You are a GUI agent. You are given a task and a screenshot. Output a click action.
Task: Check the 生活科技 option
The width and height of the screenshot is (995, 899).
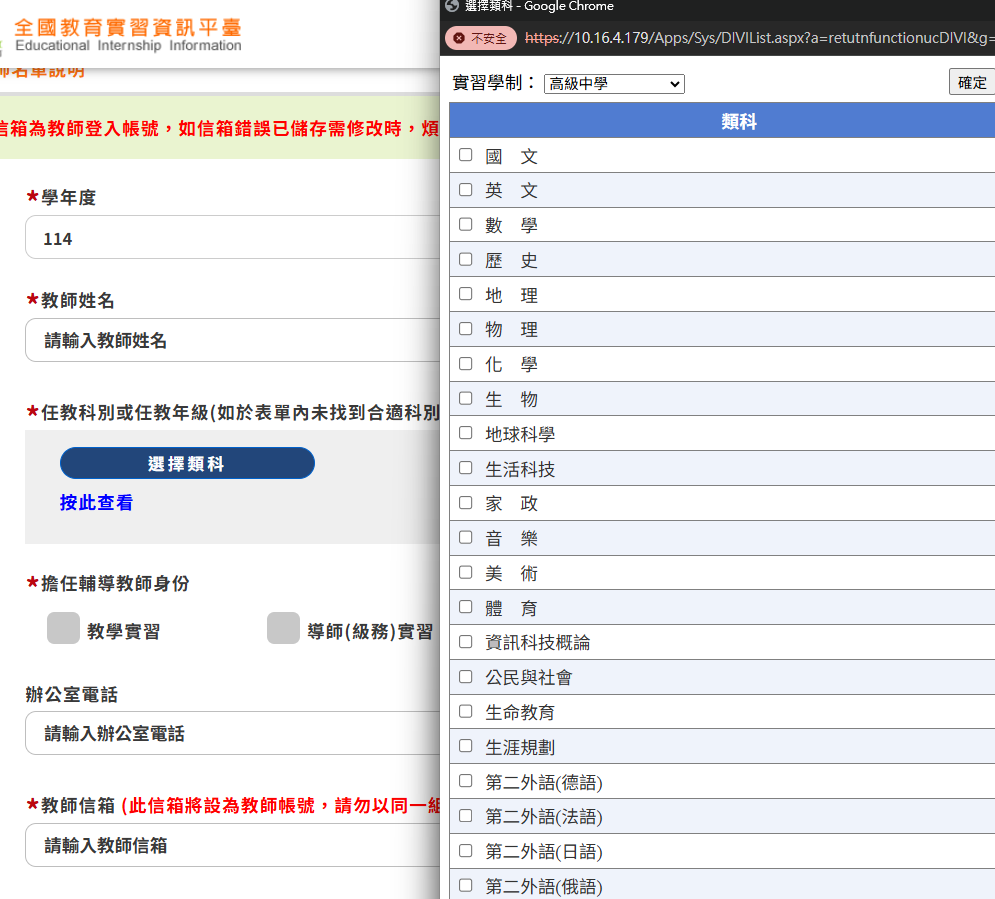465,467
